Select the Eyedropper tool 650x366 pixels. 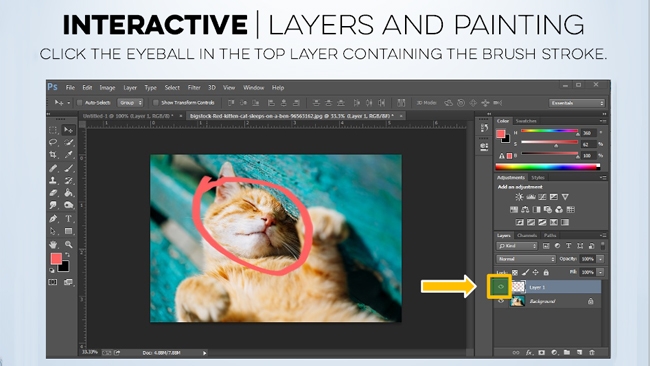tap(68, 155)
